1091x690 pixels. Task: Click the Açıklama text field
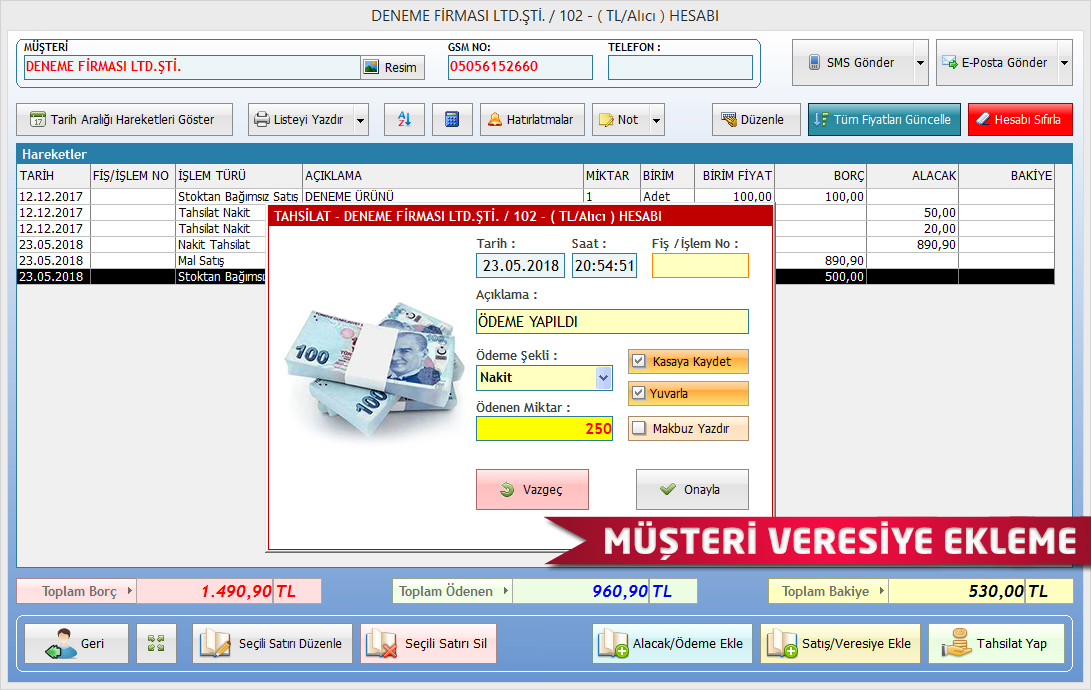[612, 322]
